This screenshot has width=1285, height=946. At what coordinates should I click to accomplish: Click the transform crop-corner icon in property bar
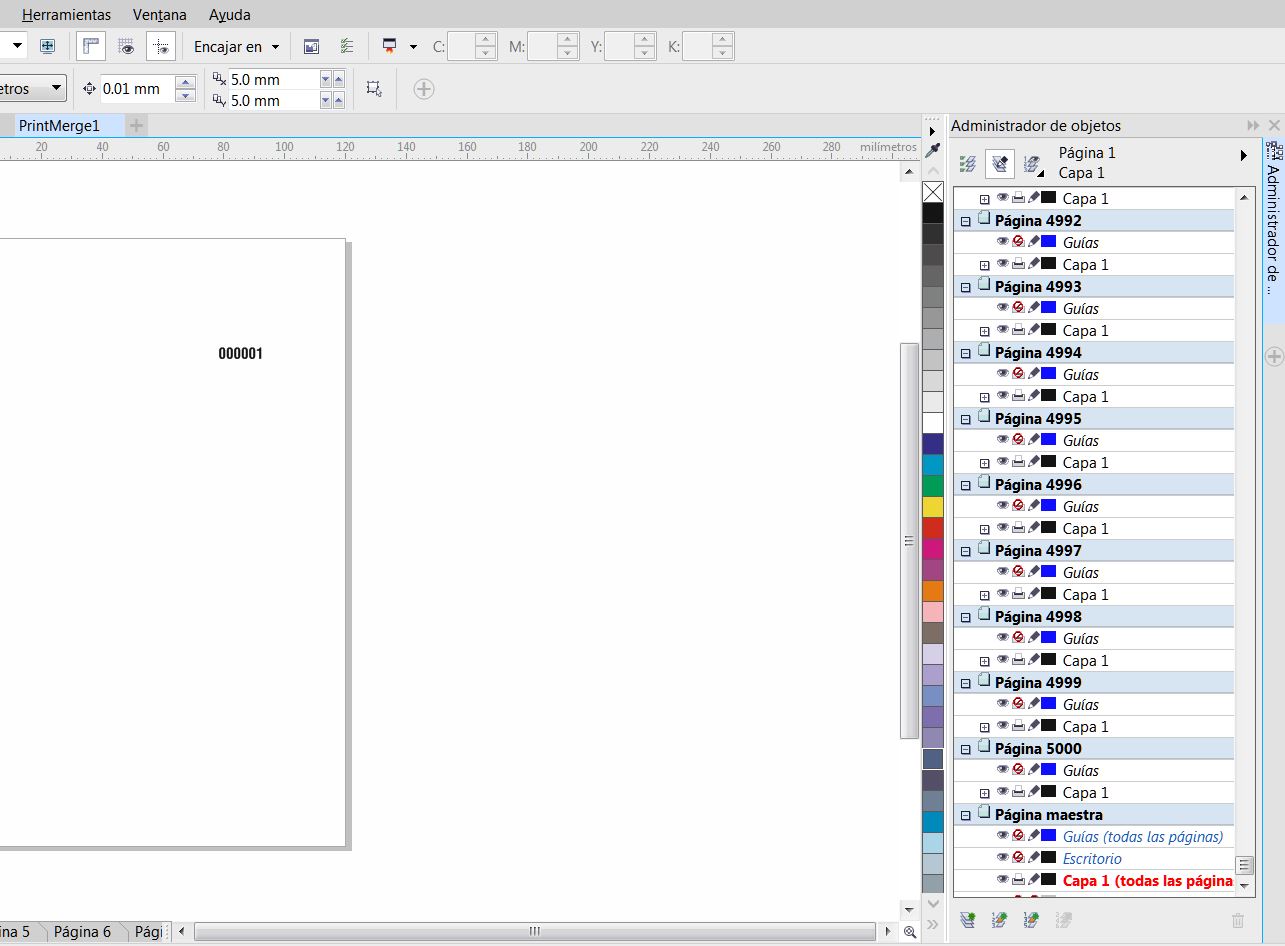(374, 88)
